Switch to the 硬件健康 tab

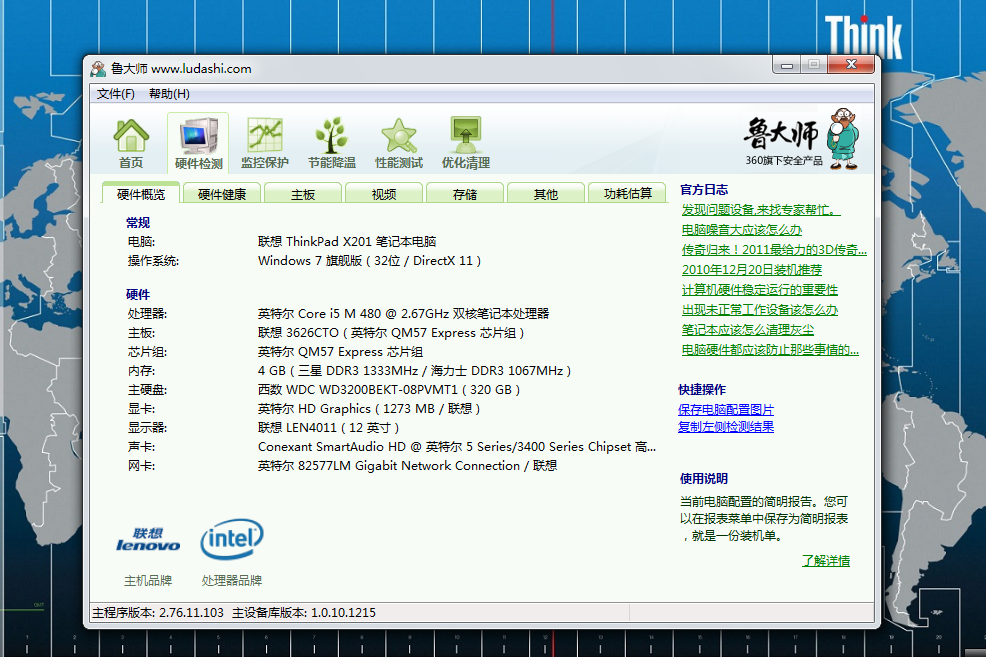221,194
